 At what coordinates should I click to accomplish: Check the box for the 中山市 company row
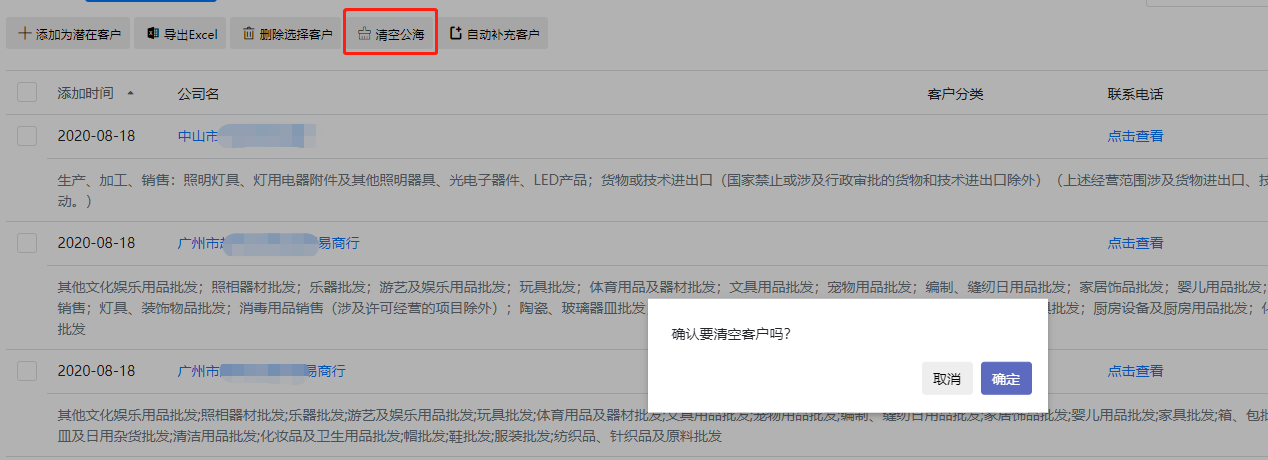pyautogui.click(x=27, y=136)
